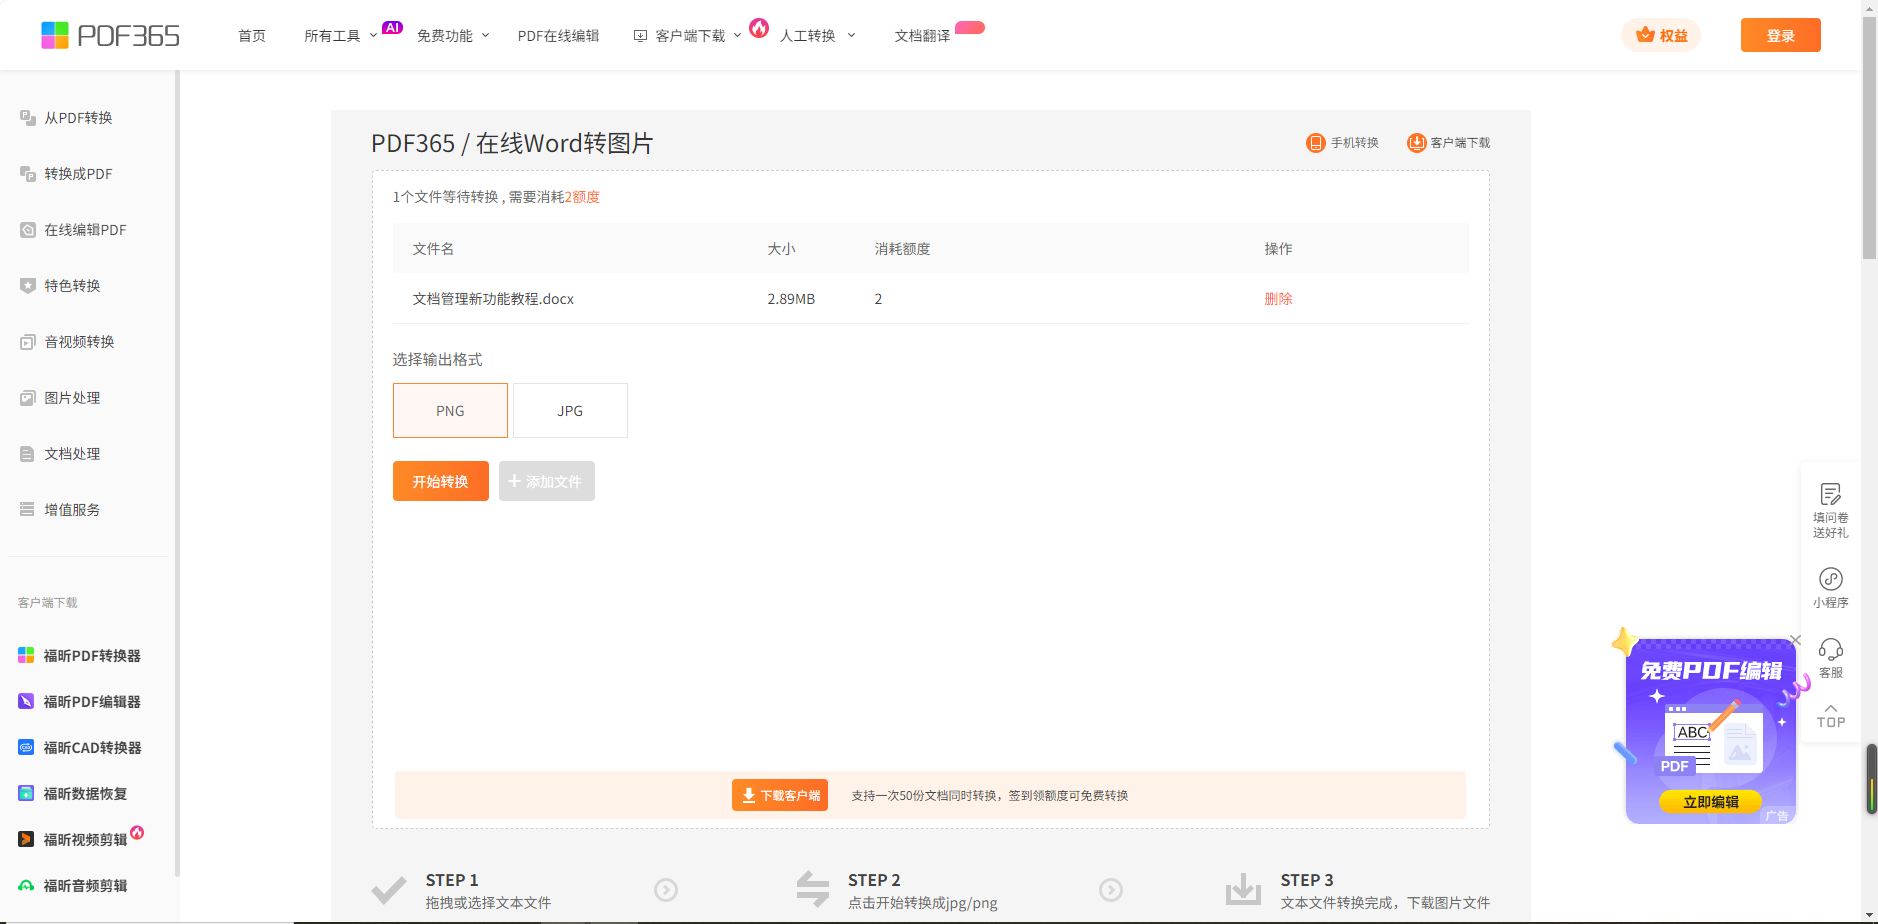Expand the 人工转换 dropdown
The height and width of the screenshot is (924, 1878).
click(817, 36)
